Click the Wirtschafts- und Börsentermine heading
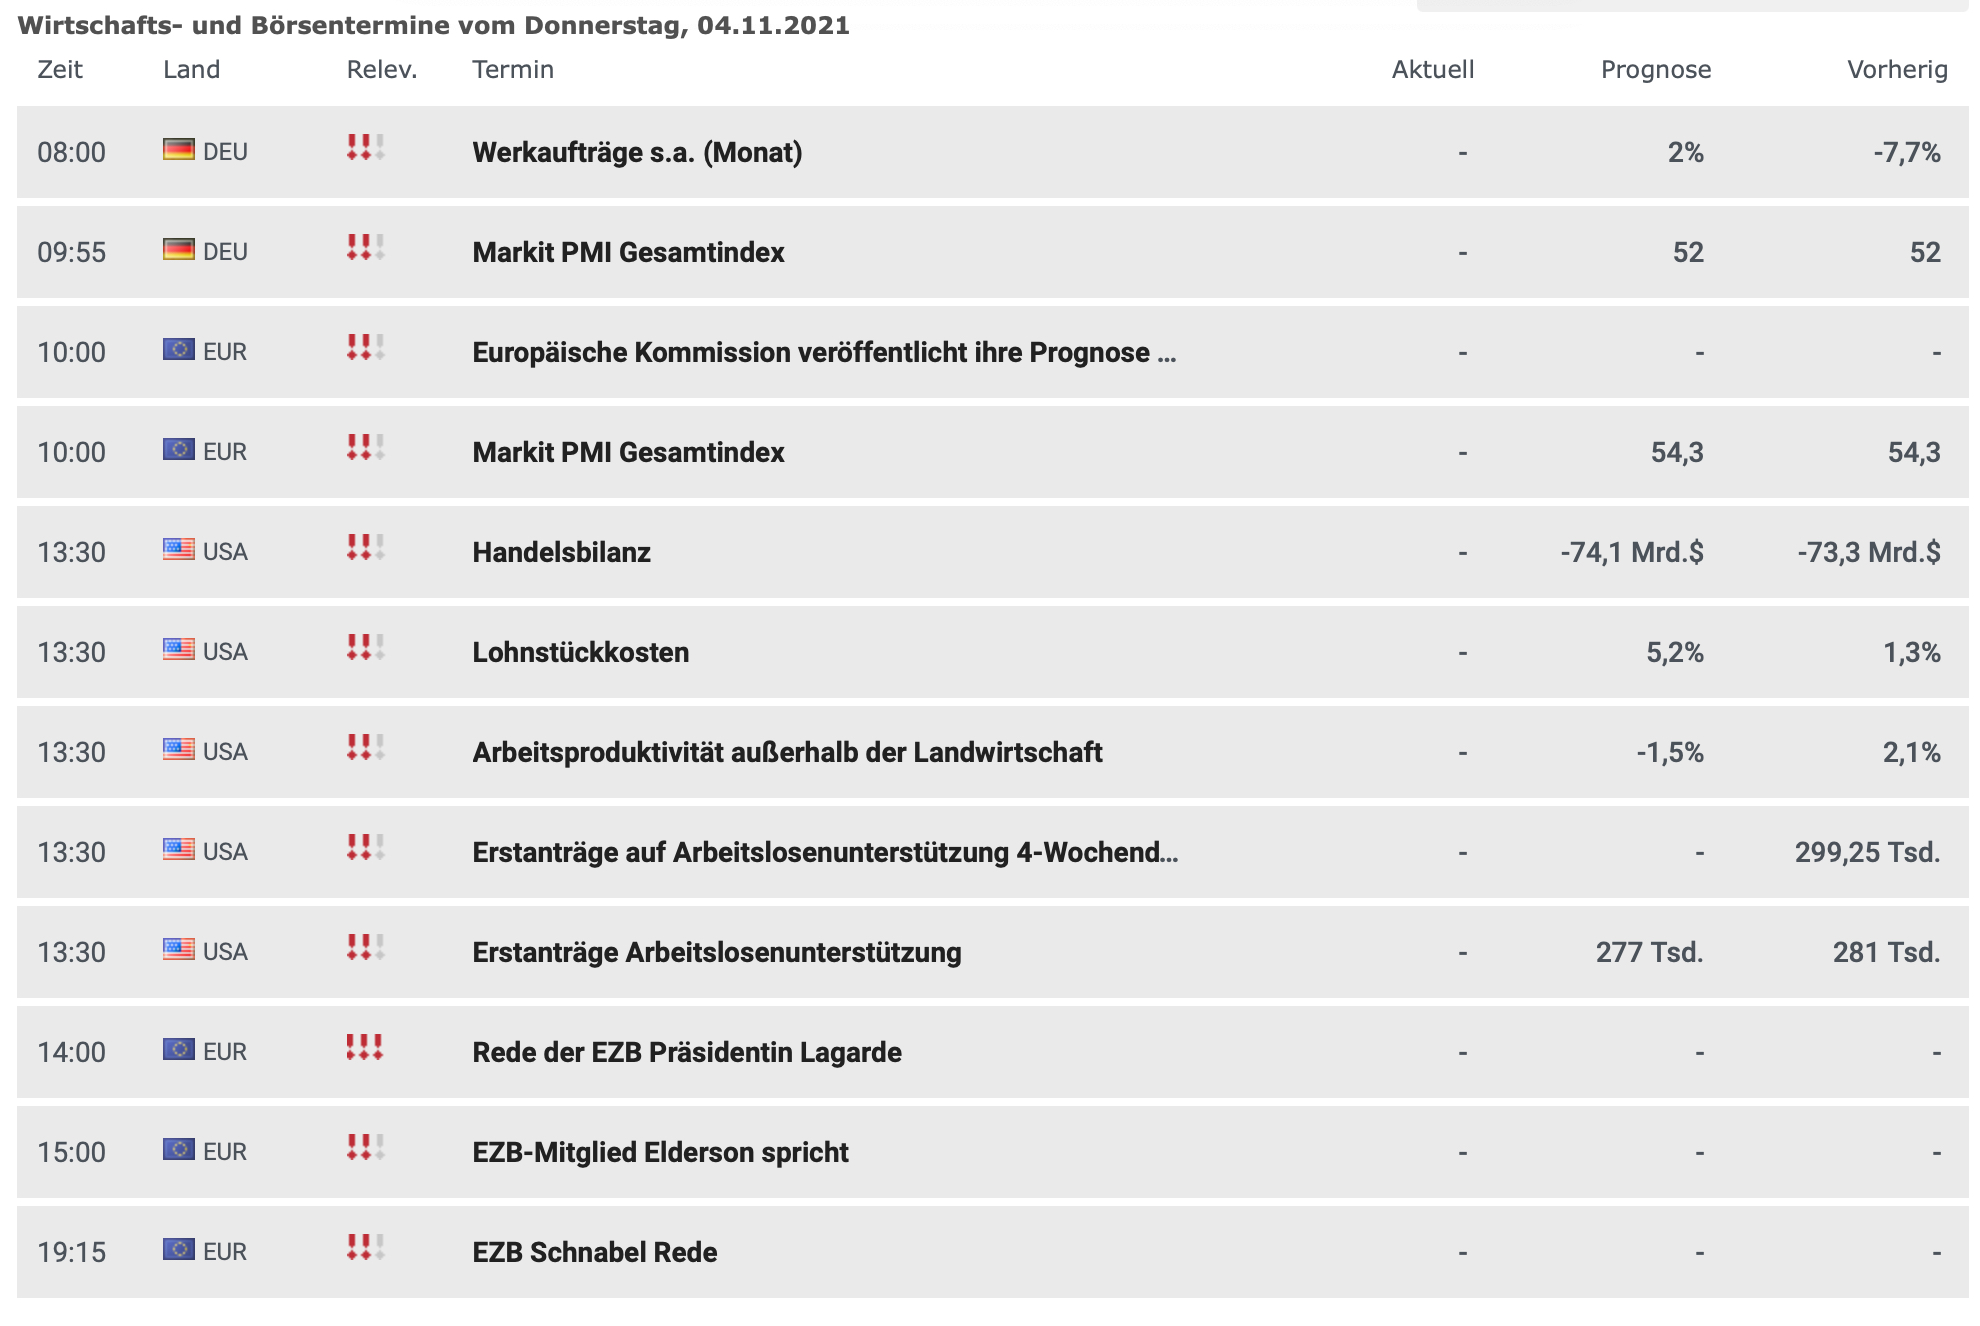1980x1326 pixels. 433,25
